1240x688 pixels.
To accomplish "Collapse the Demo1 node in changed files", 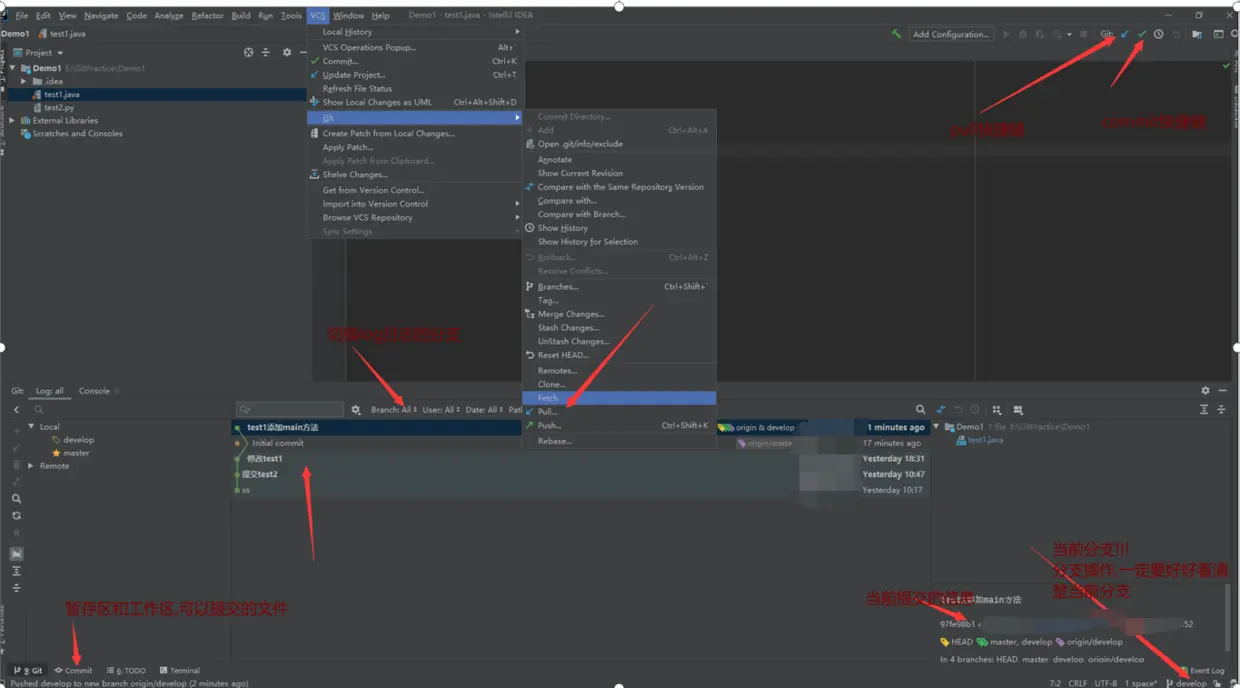I will [x=937, y=427].
